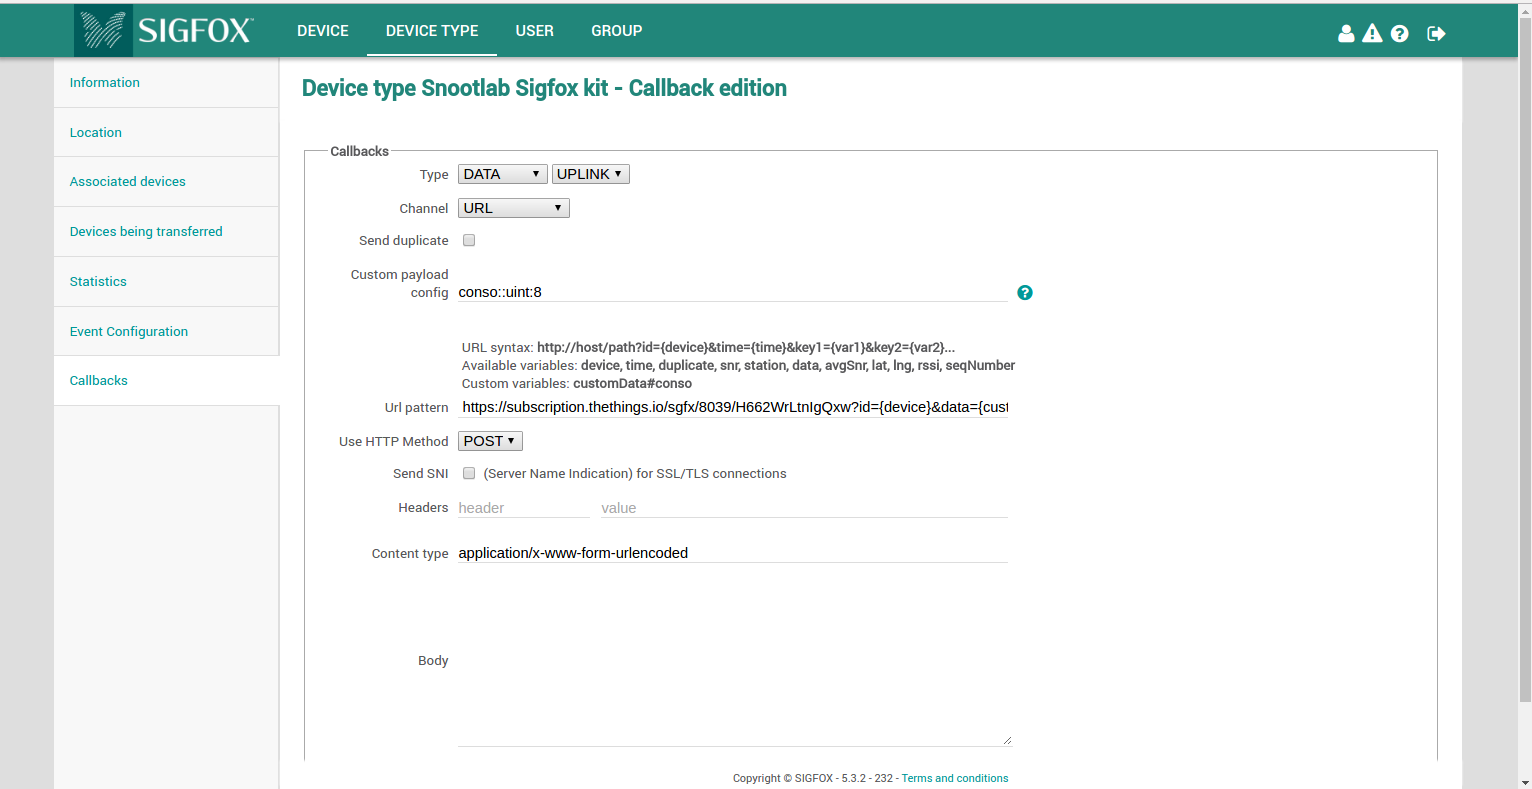Open Information in the sidebar

[x=166, y=83]
